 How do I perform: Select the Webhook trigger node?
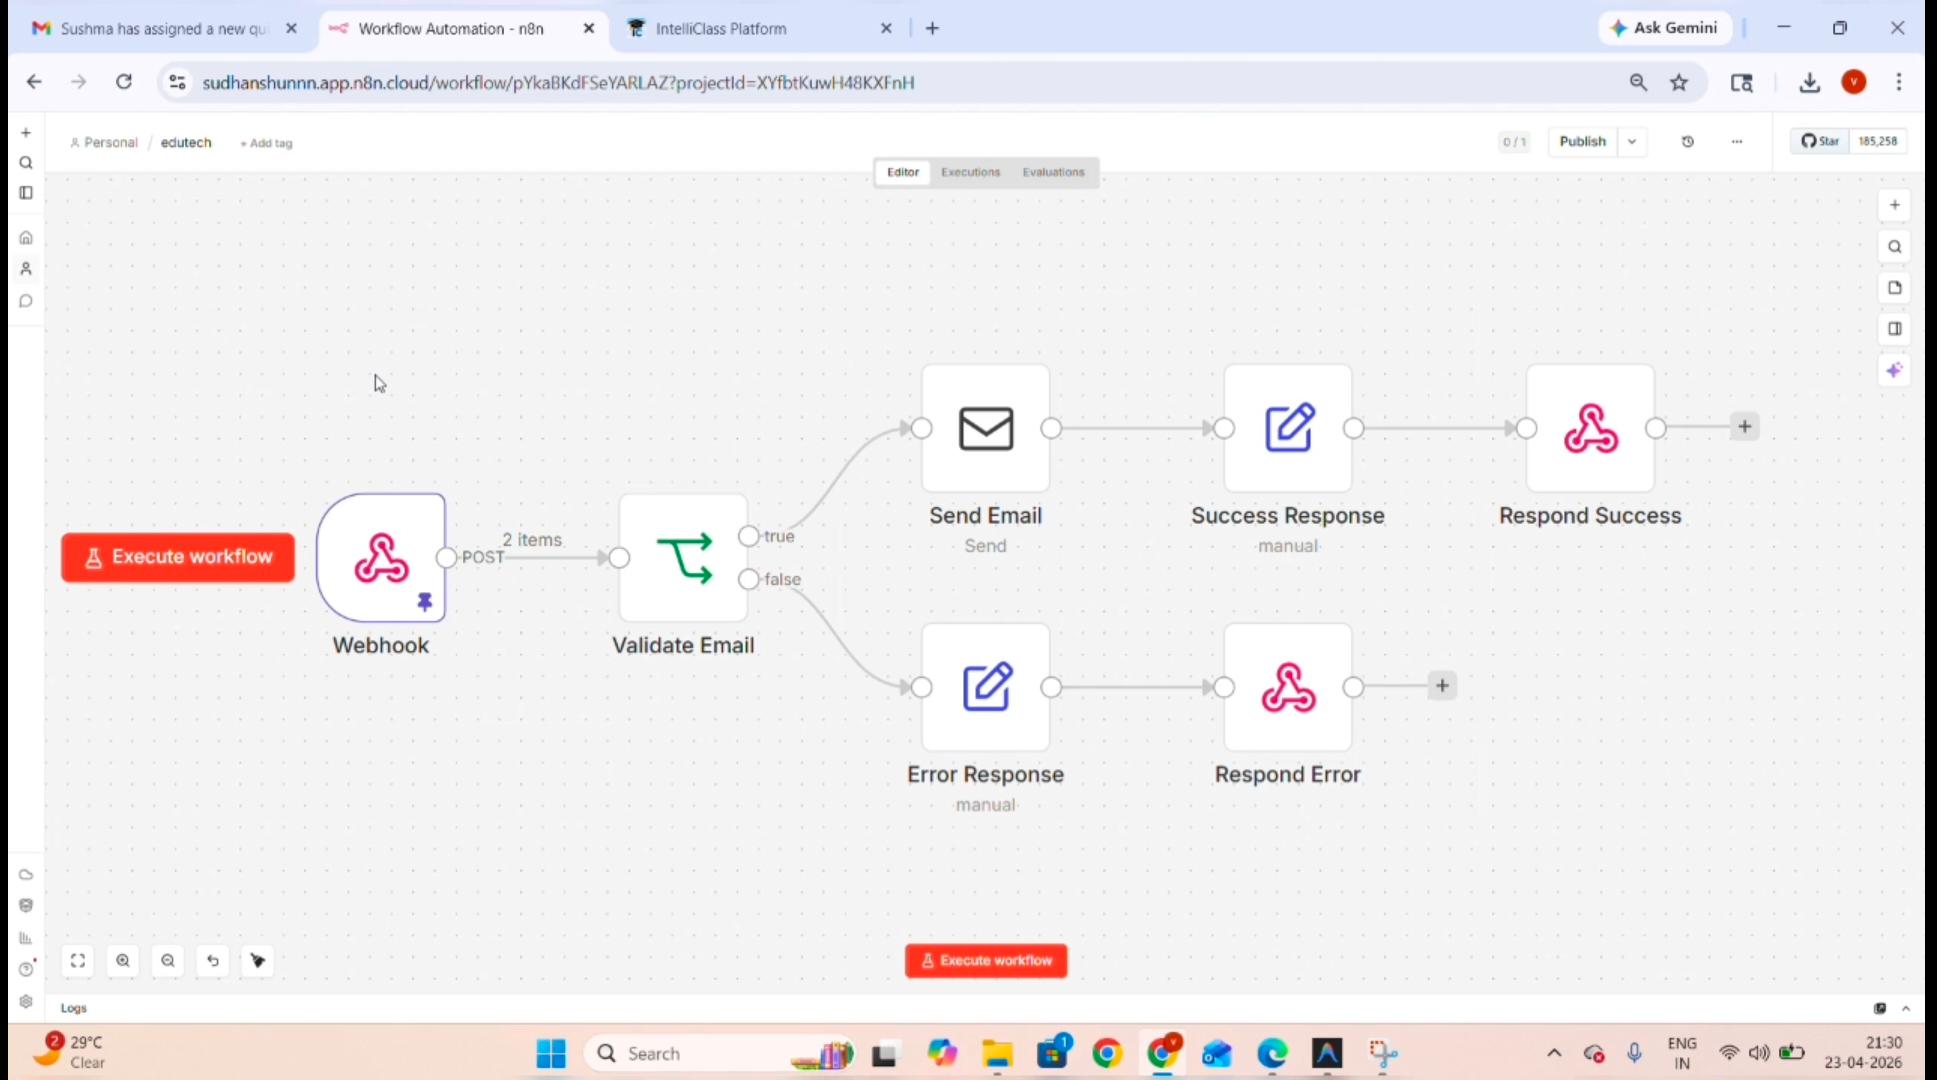pos(381,557)
